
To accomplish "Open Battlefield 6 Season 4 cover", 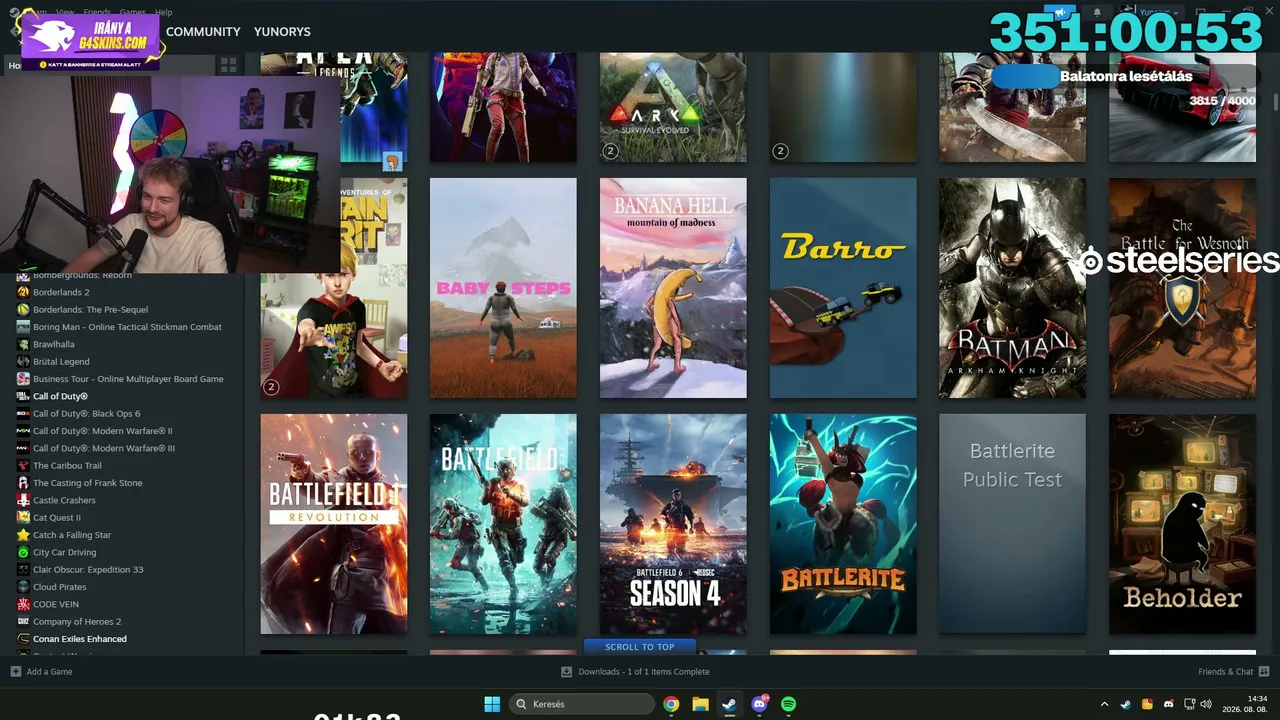I will tap(673, 524).
